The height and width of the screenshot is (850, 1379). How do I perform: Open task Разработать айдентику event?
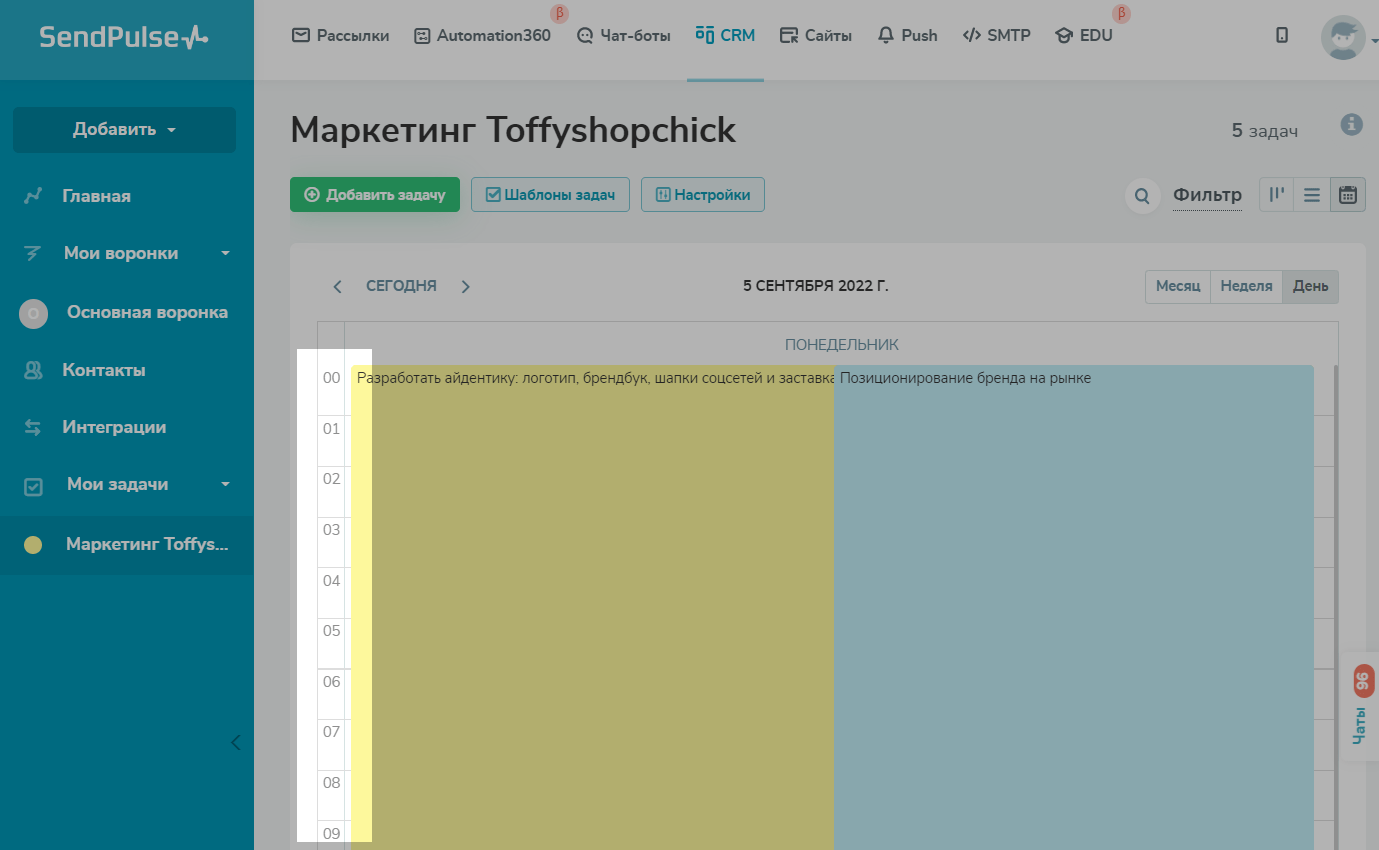(x=592, y=607)
